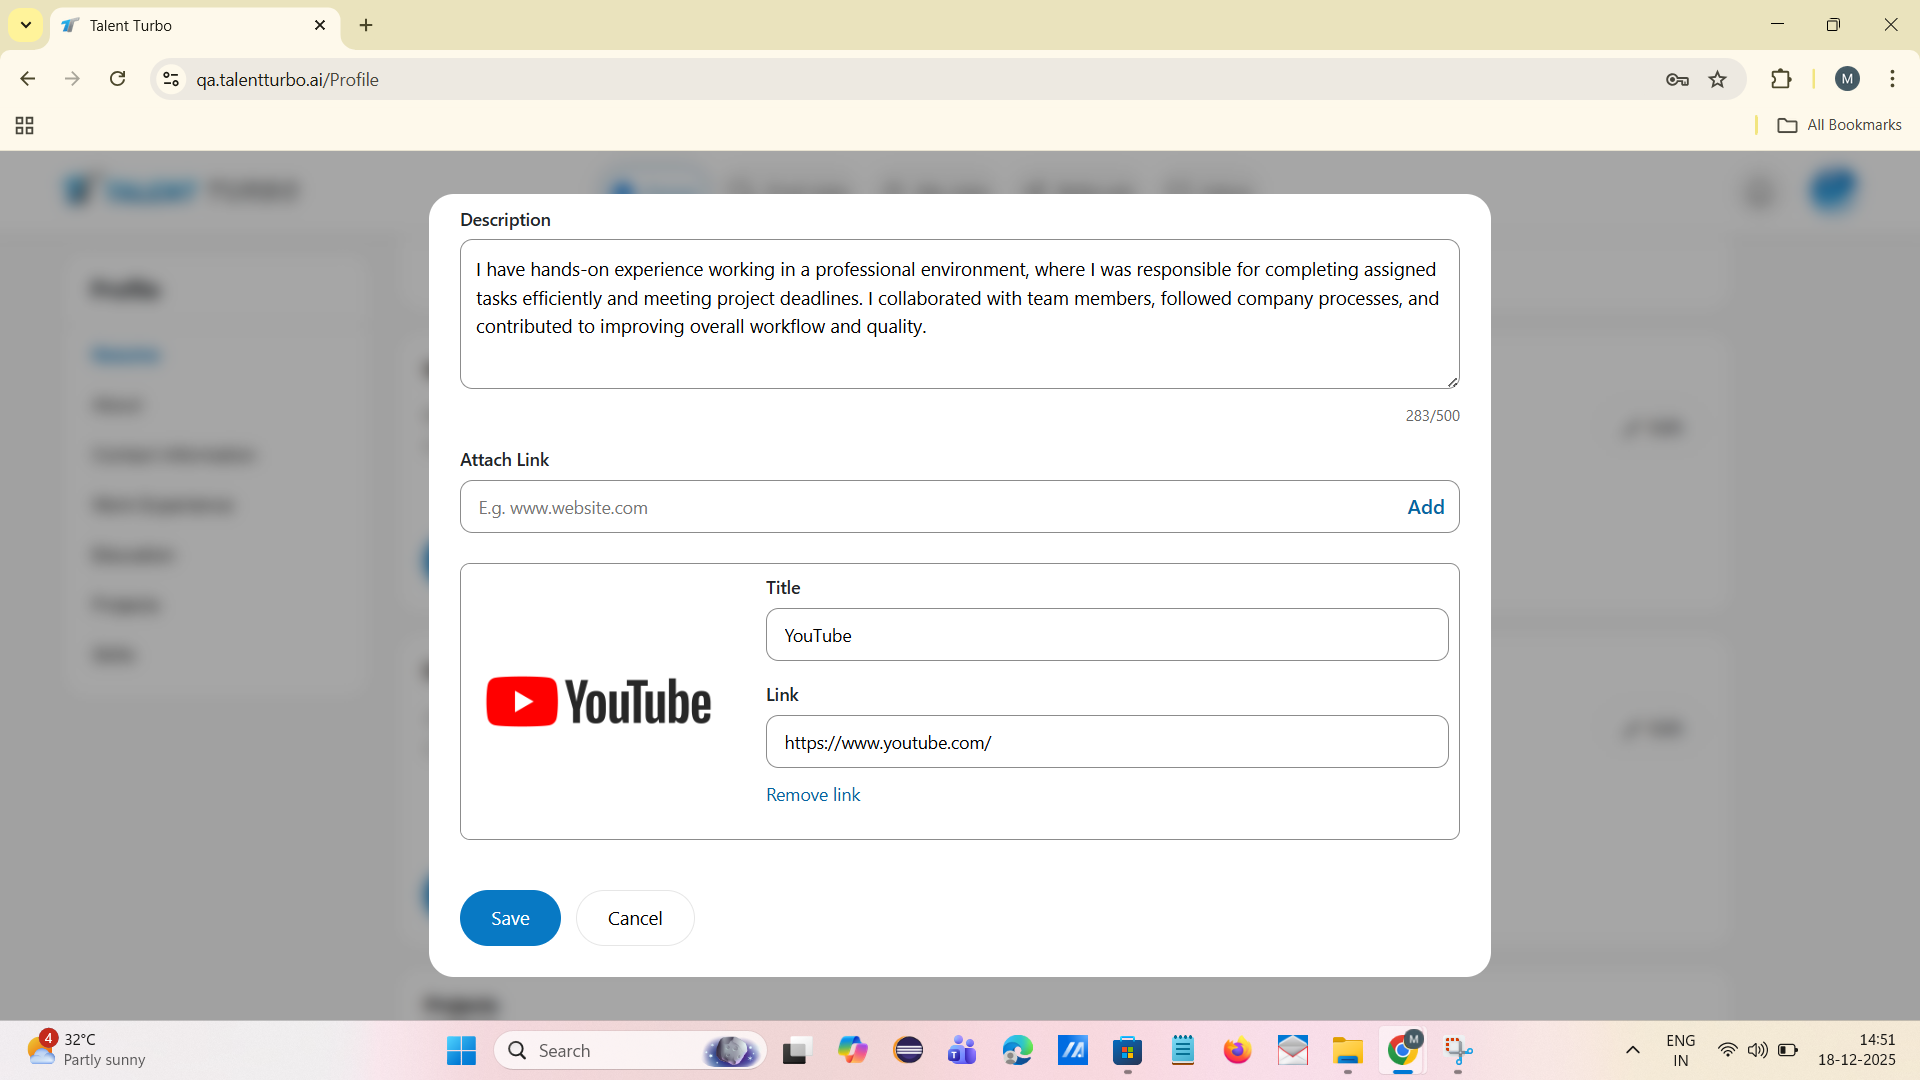Open the apps grid in bookmarks bar
Viewport: 1920px width, 1080px height.
click(x=25, y=125)
